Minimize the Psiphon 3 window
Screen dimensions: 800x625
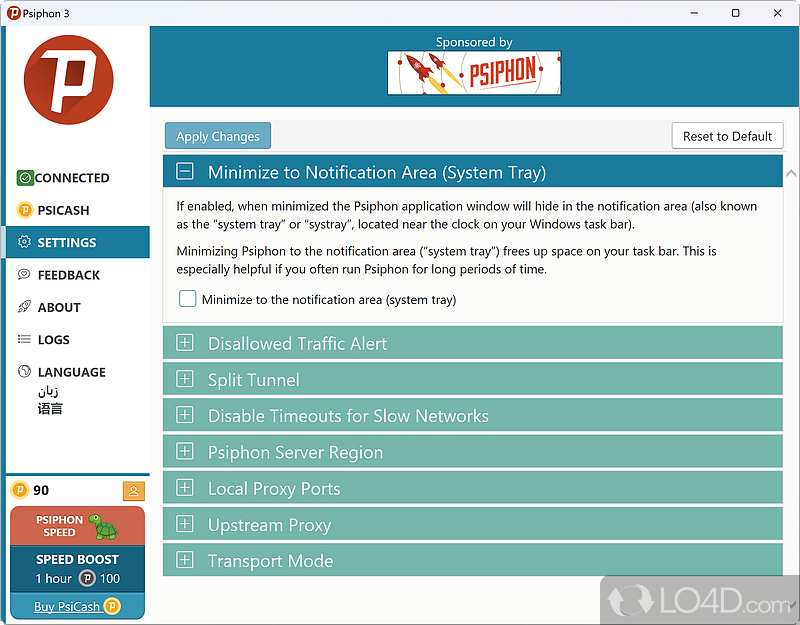coord(694,13)
